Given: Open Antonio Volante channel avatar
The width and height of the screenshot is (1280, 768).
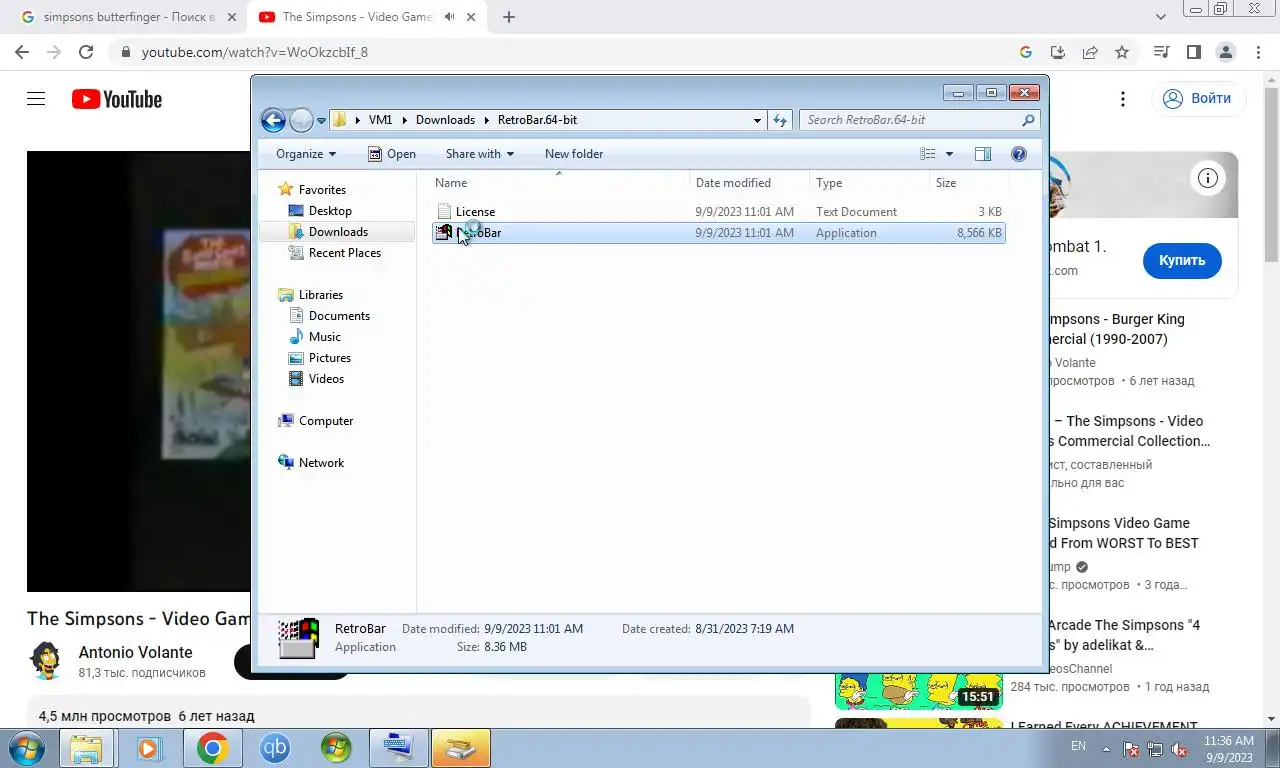Looking at the screenshot, I should coord(46,661).
